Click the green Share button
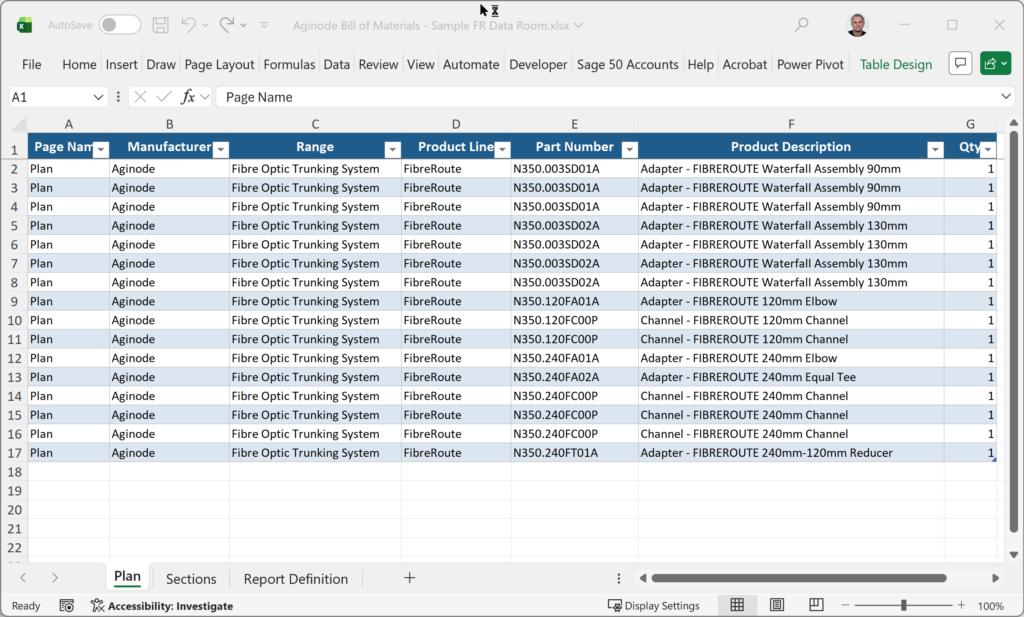Image resolution: width=1024 pixels, height=617 pixels. (x=995, y=63)
